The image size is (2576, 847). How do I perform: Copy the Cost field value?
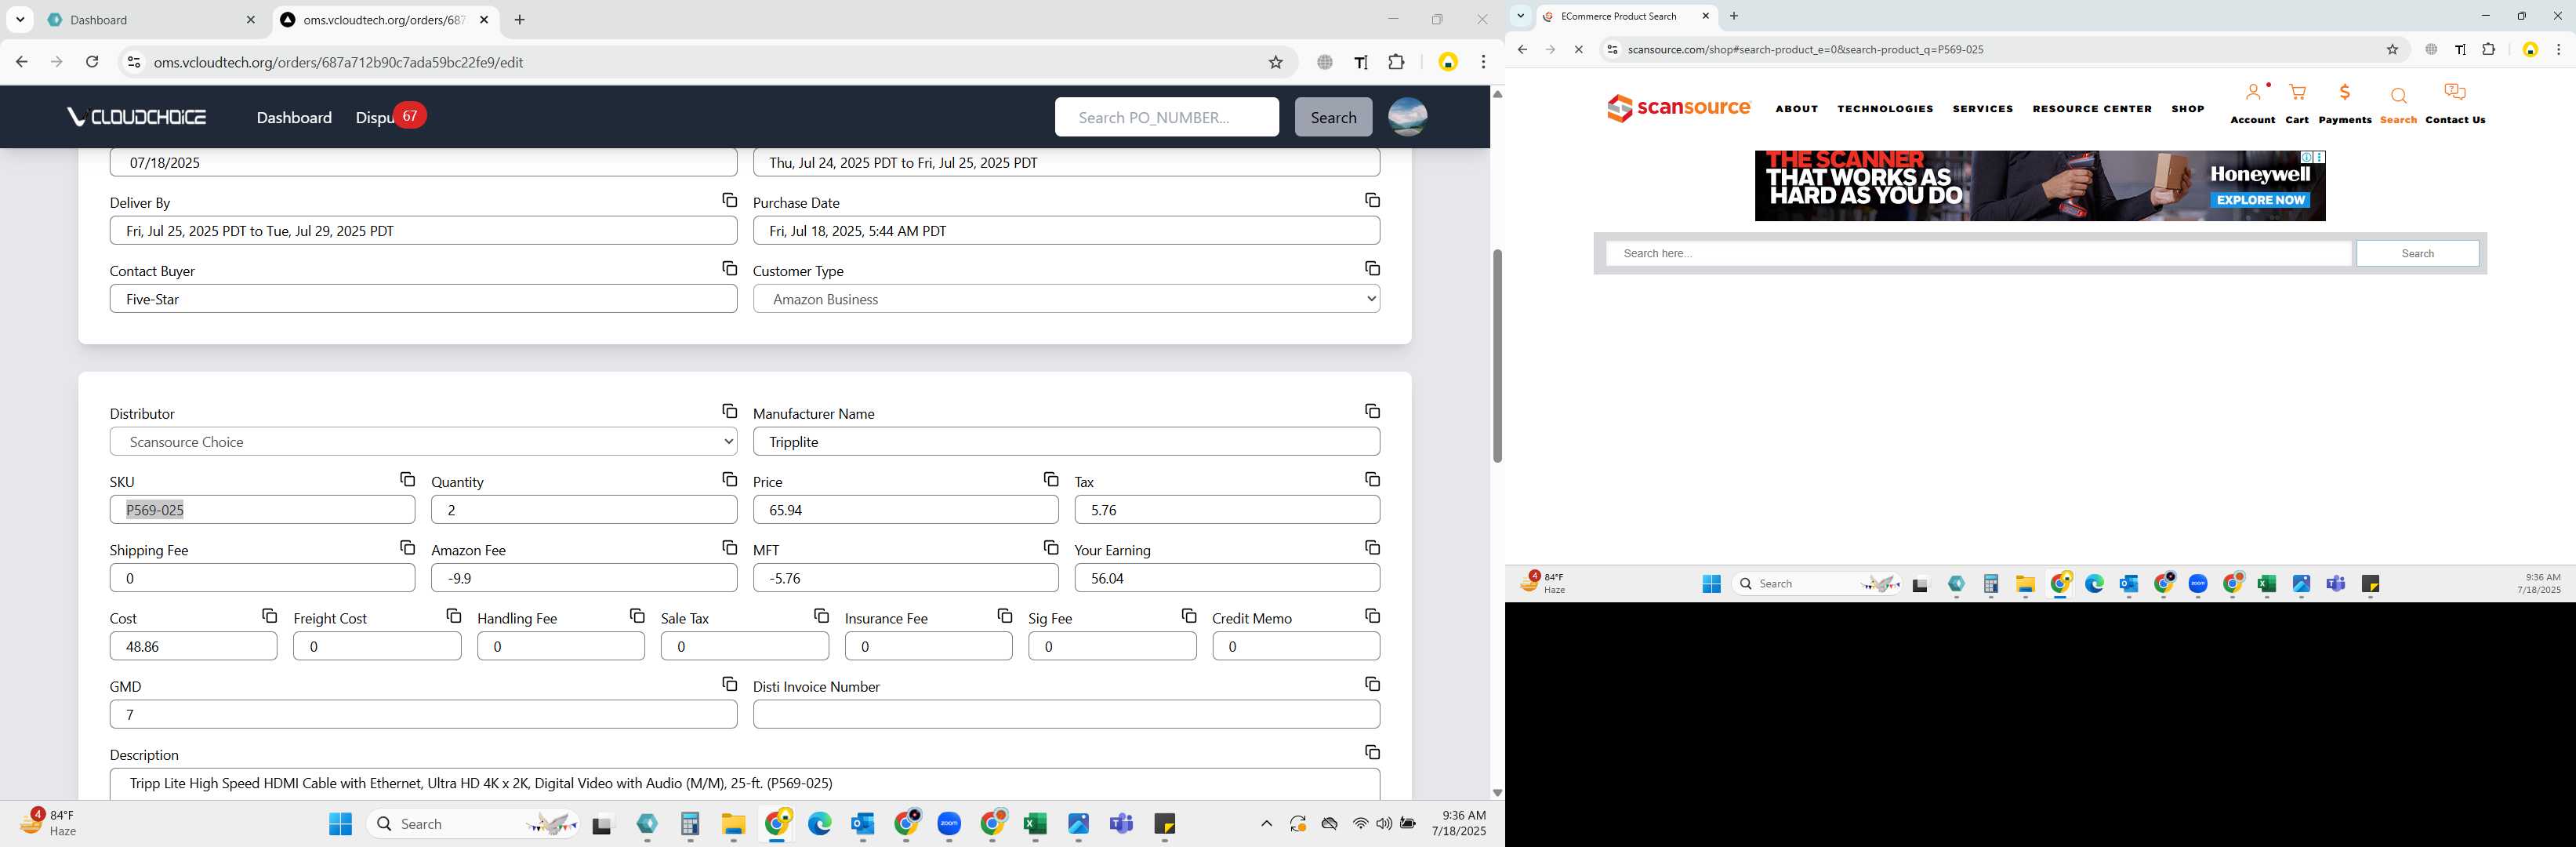(269, 616)
